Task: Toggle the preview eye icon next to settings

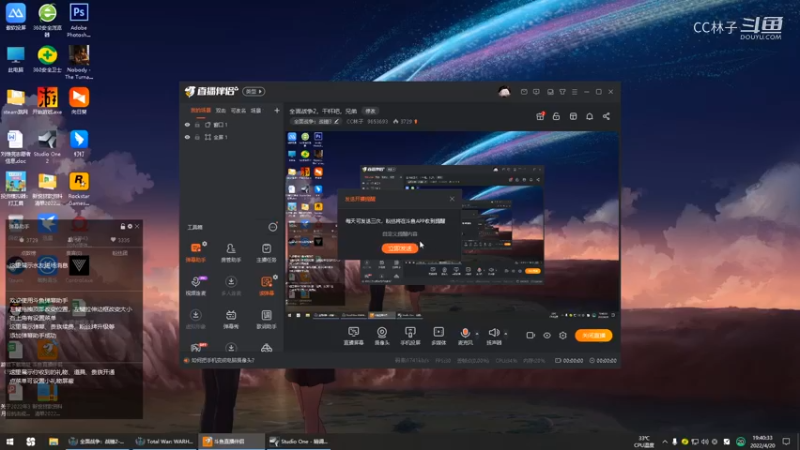Action: (x=546, y=335)
